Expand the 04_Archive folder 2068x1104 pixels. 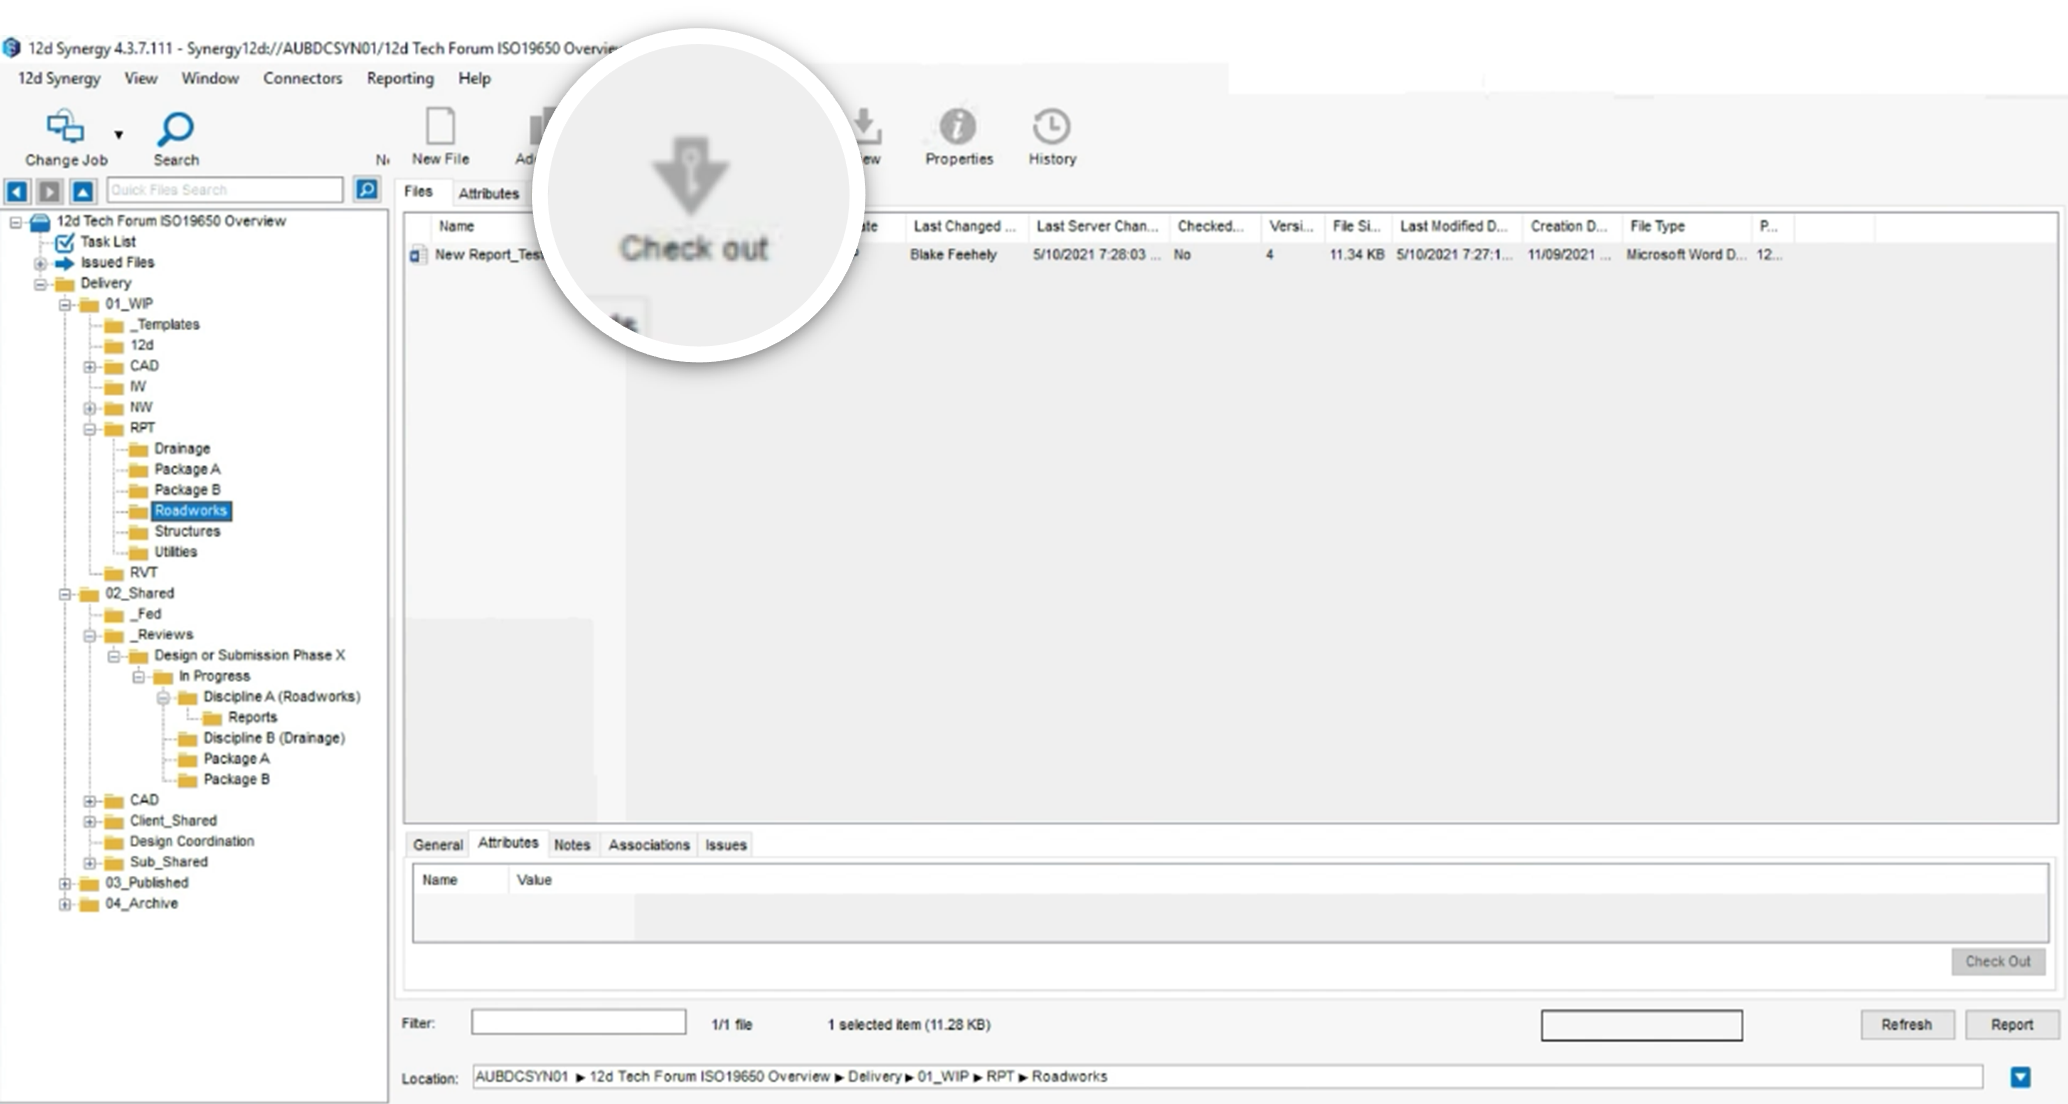point(65,905)
